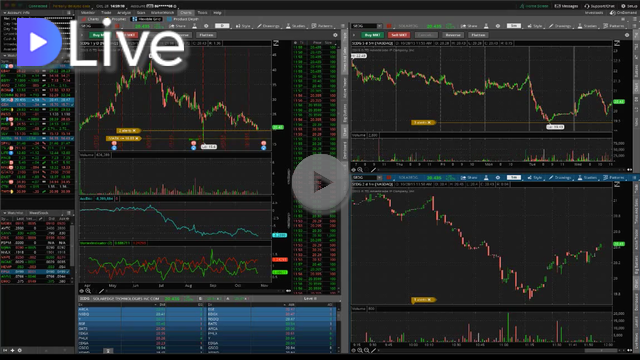This screenshot has height=360, width=640.
Task: Click Sell MKT on the top-right chart
Action: point(398,35)
